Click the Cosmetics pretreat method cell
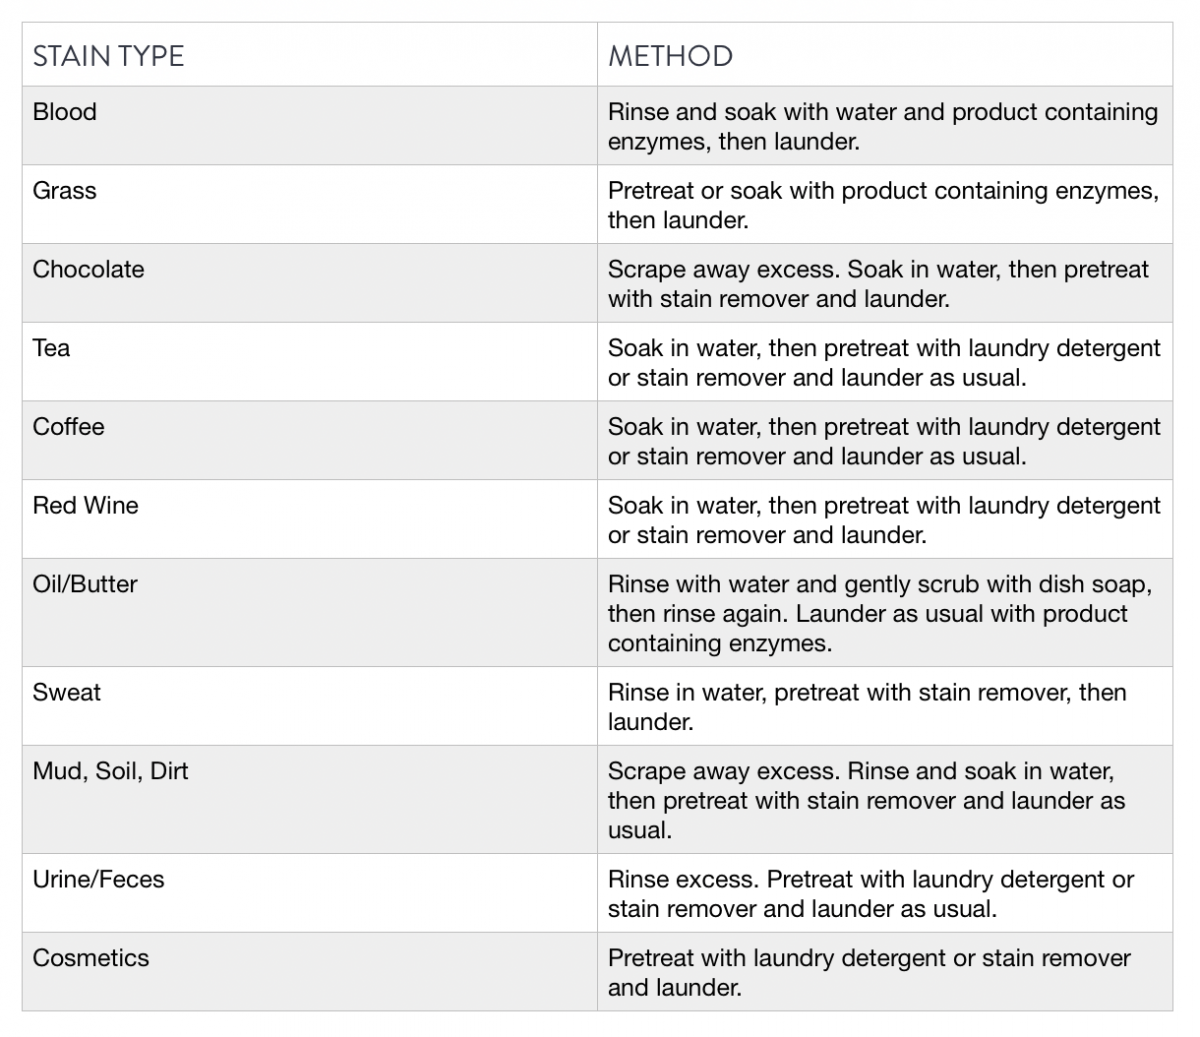The height and width of the screenshot is (1037, 1200). click(868, 973)
